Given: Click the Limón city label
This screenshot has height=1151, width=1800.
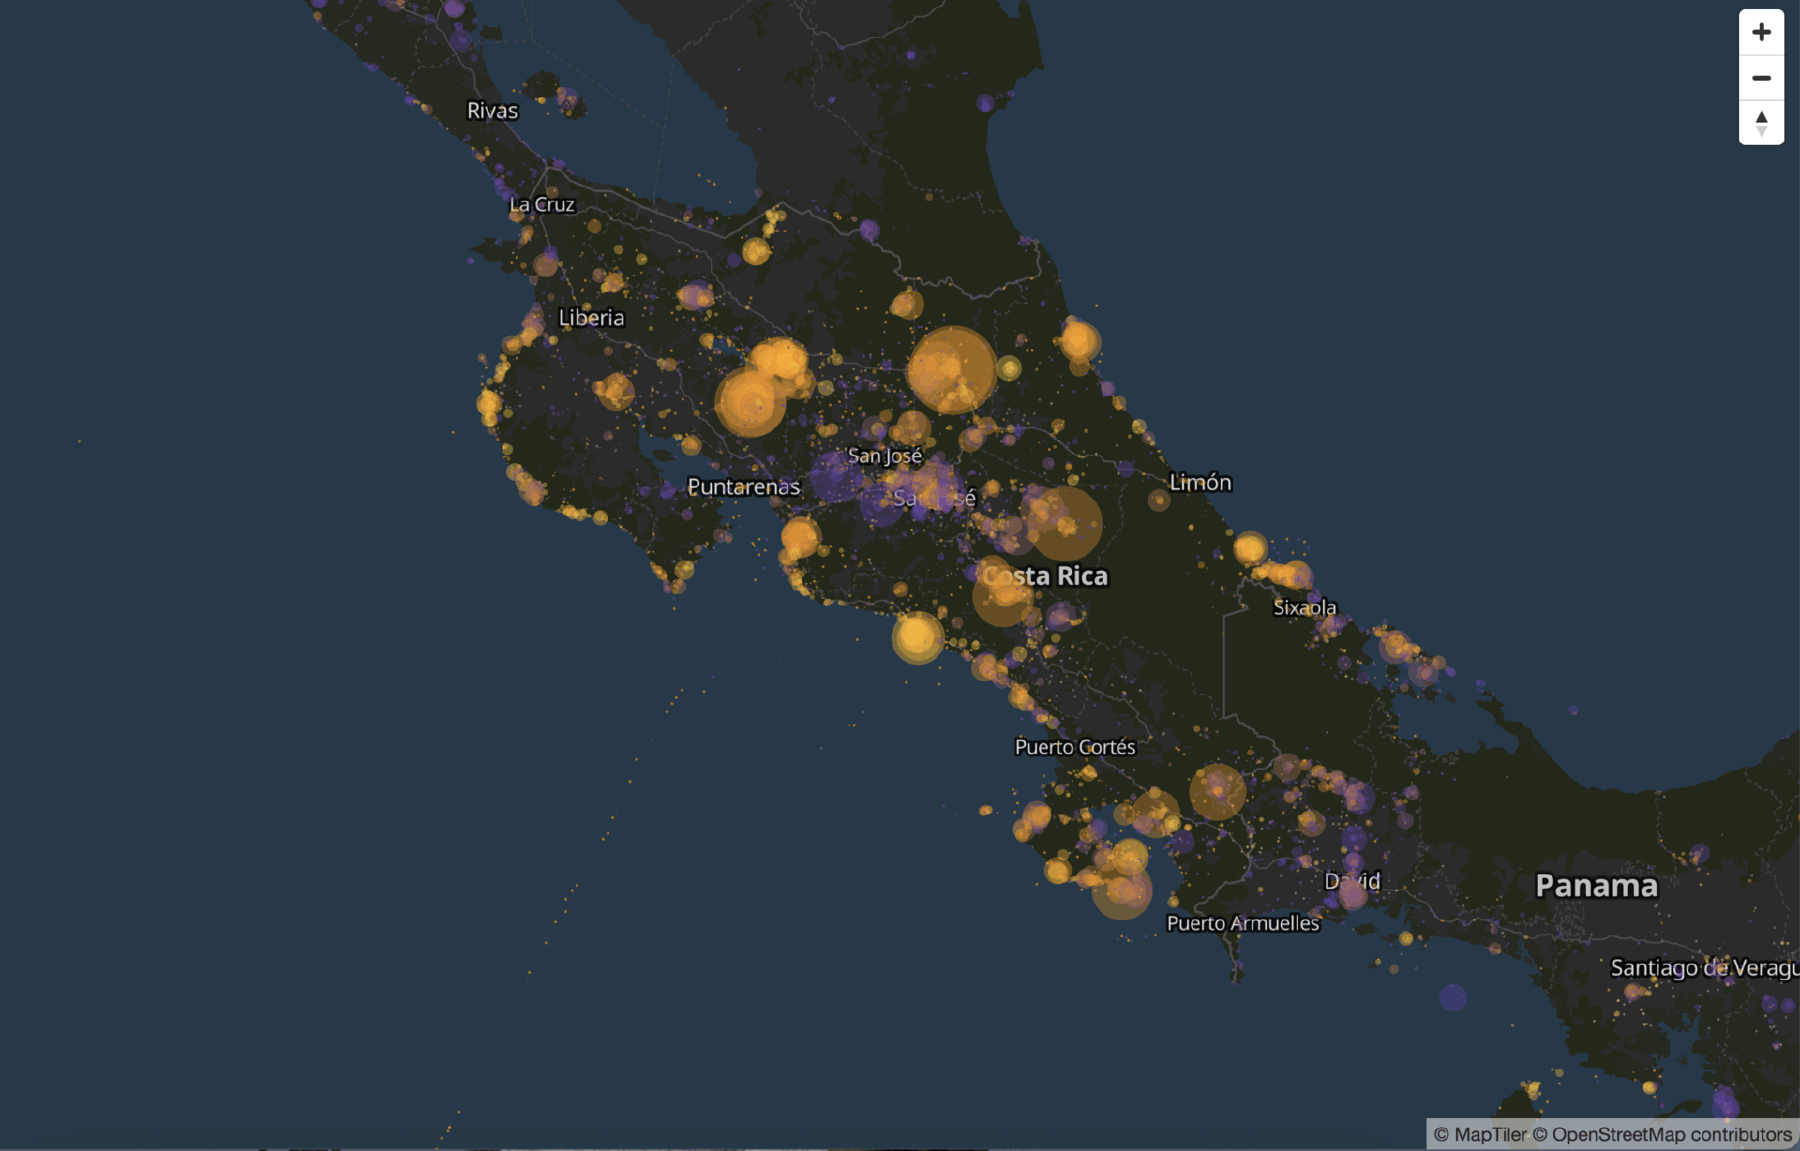Looking at the screenshot, I should 1201,482.
